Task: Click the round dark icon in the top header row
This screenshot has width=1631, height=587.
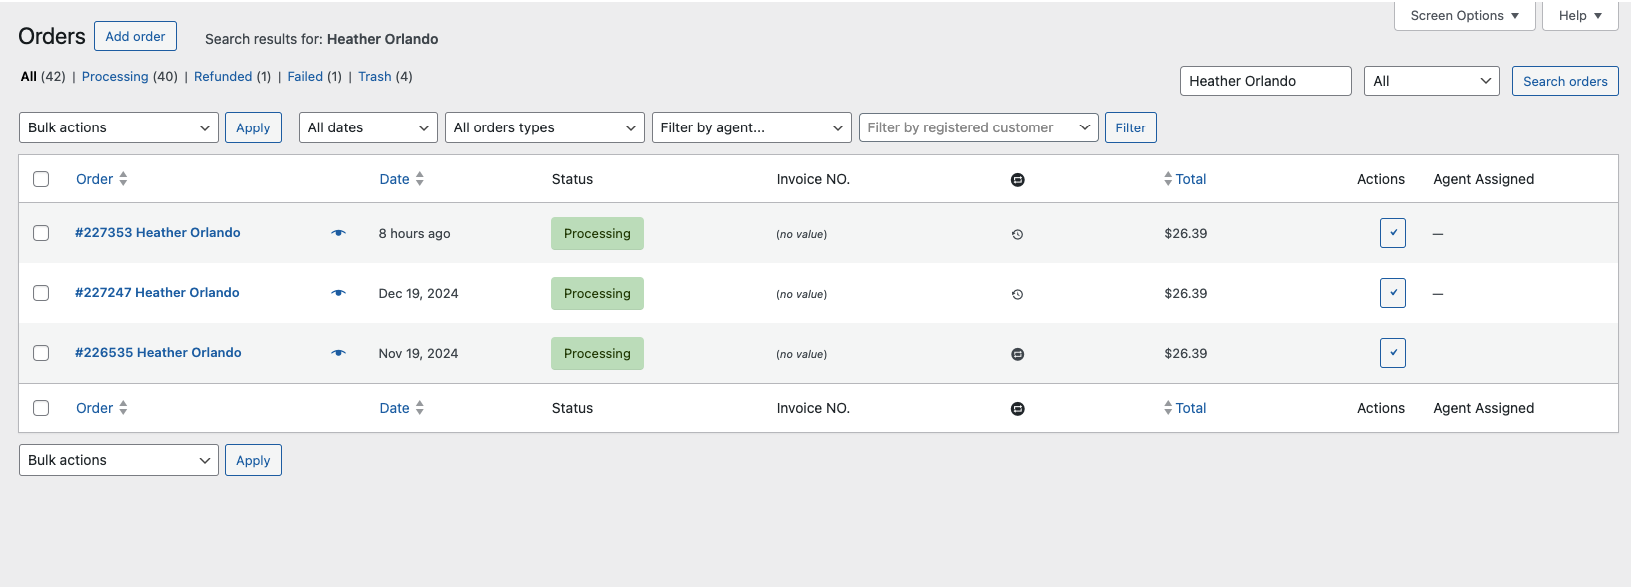Action: point(1017,180)
